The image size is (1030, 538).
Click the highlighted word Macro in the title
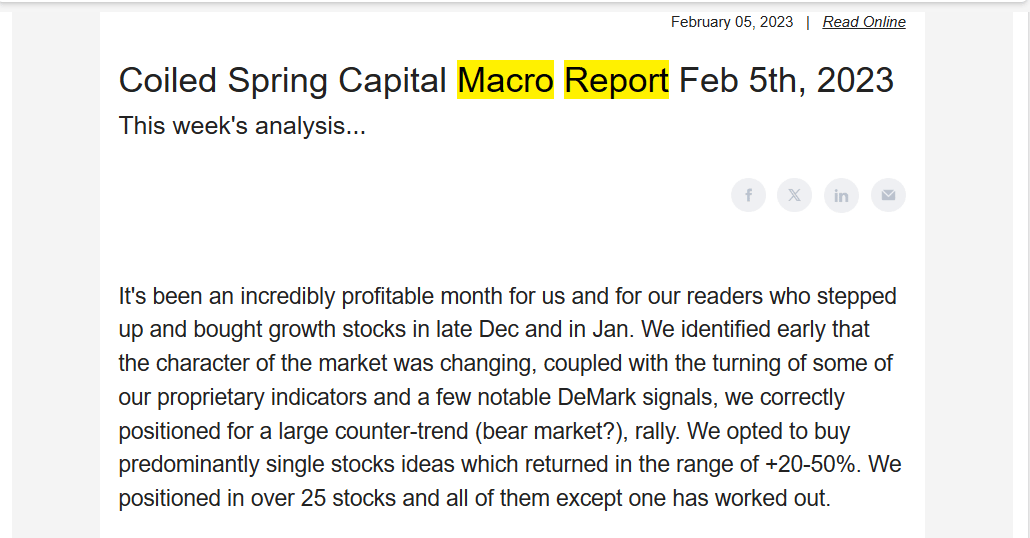[x=505, y=80]
